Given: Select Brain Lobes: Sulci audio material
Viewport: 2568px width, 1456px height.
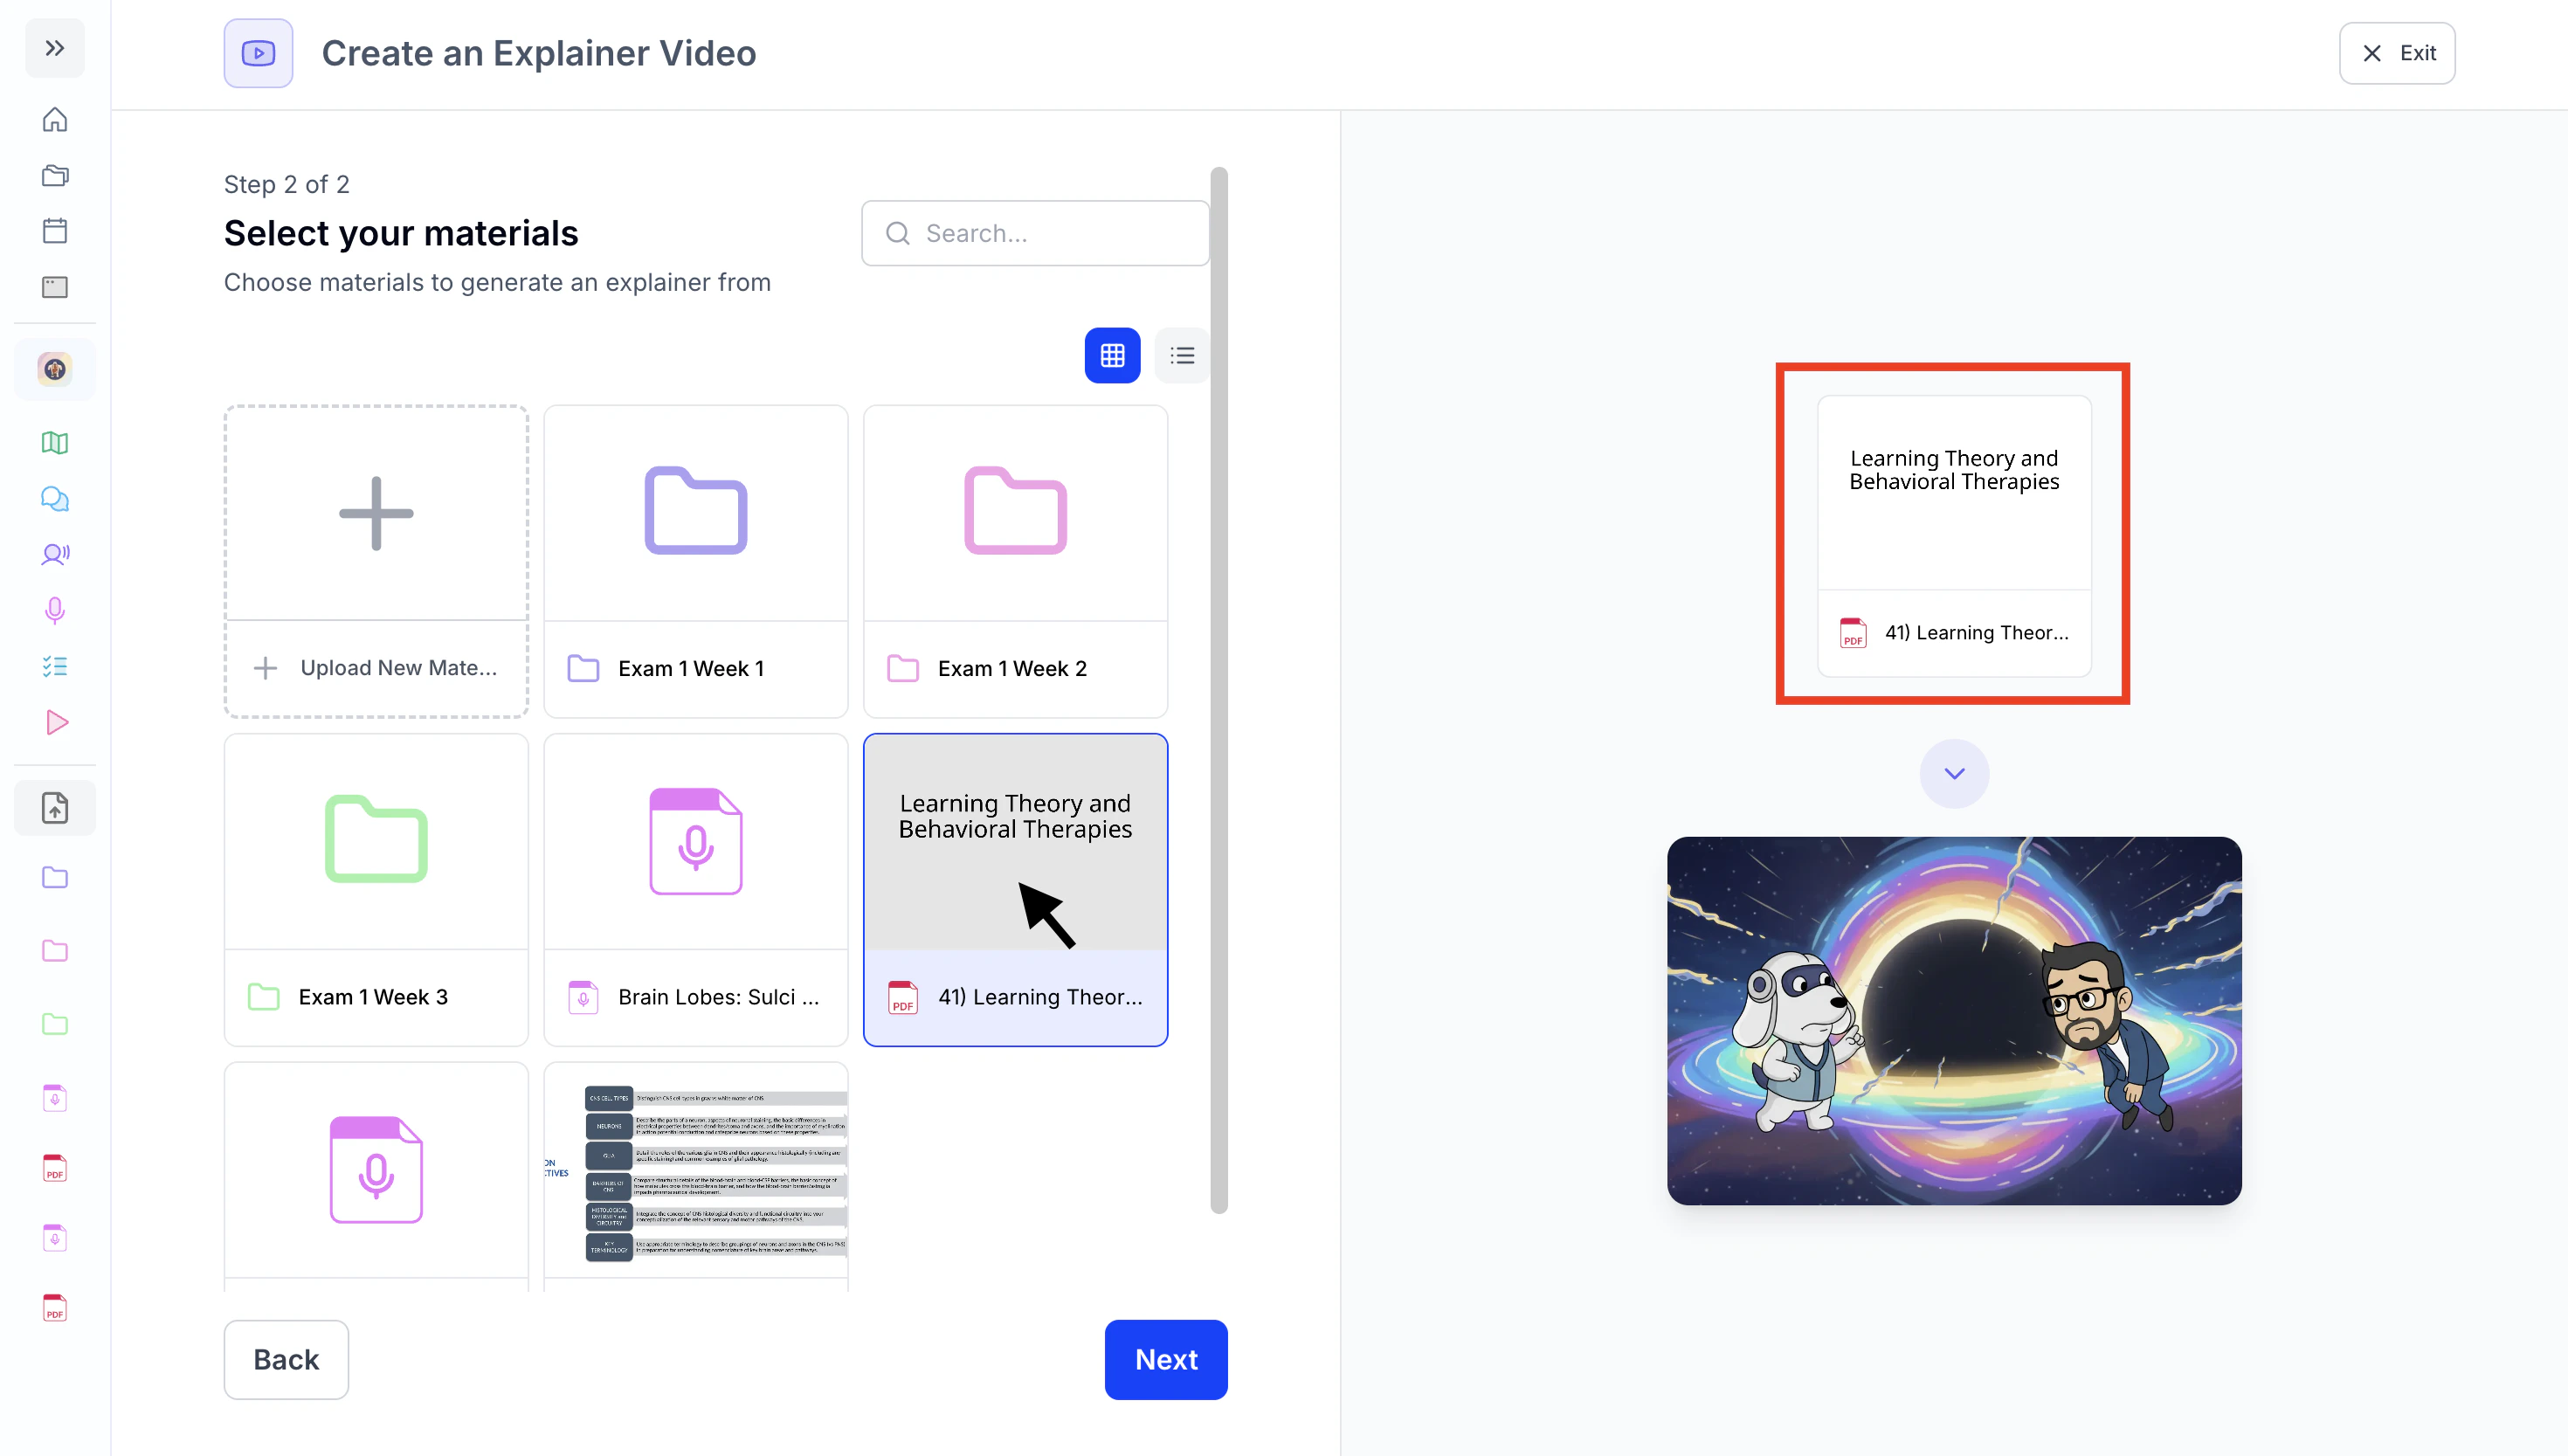Looking at the screenshot, I should pyautogui.click(x=696, y=890).
